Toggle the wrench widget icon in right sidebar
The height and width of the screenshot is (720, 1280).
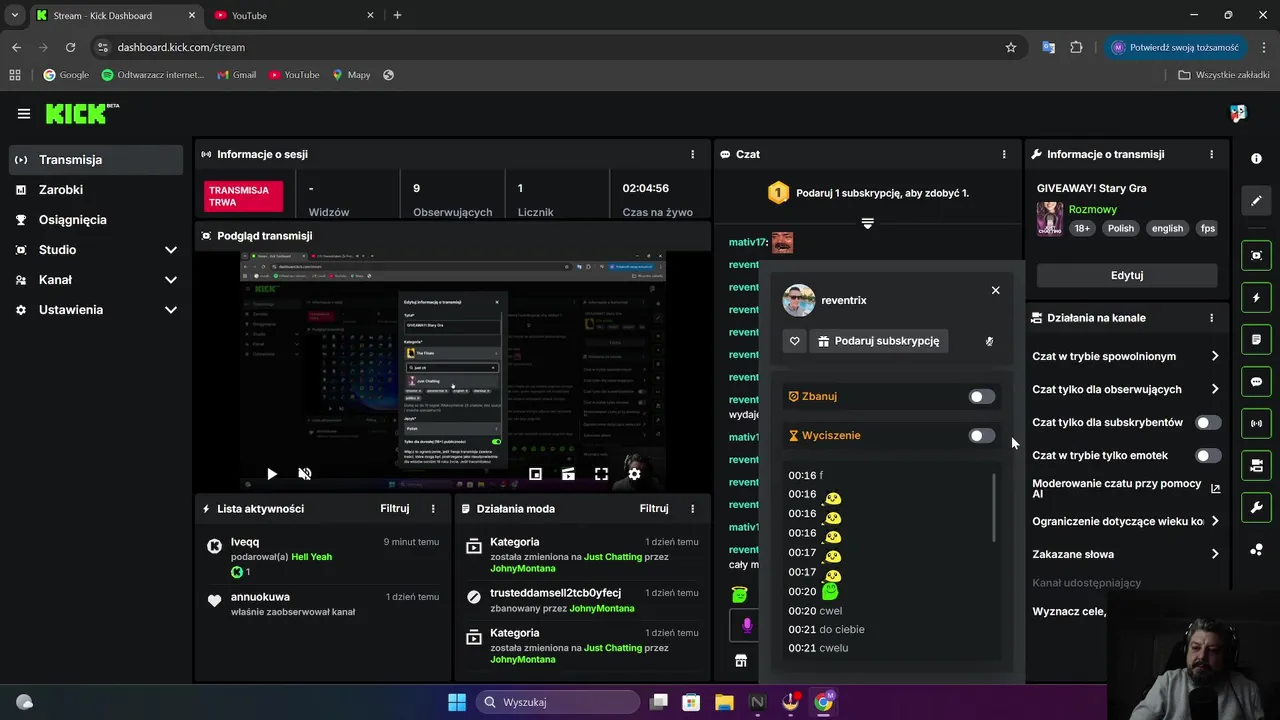tap(1257, 508)
